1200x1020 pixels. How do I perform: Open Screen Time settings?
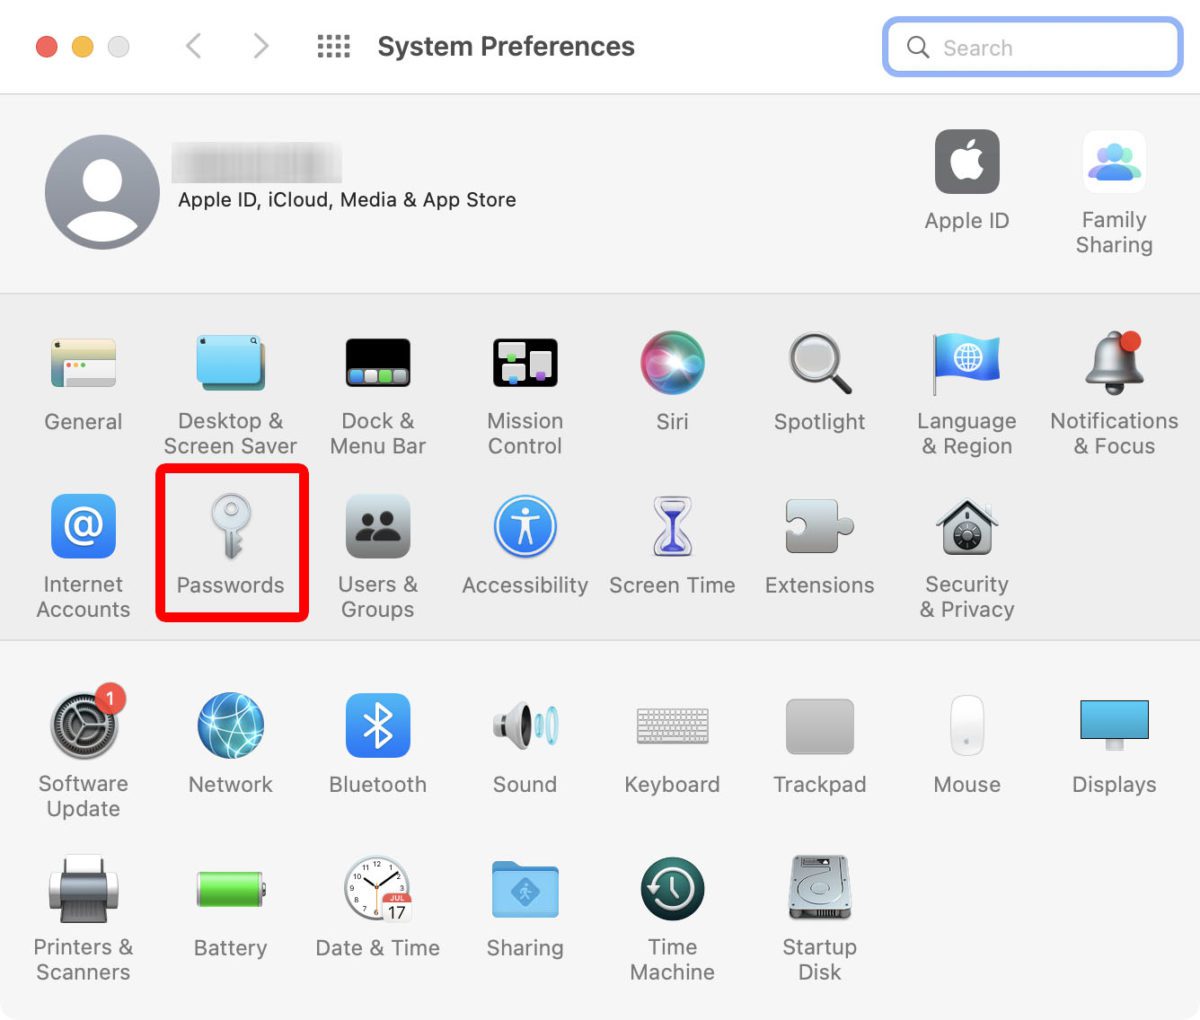click(672, 545)
